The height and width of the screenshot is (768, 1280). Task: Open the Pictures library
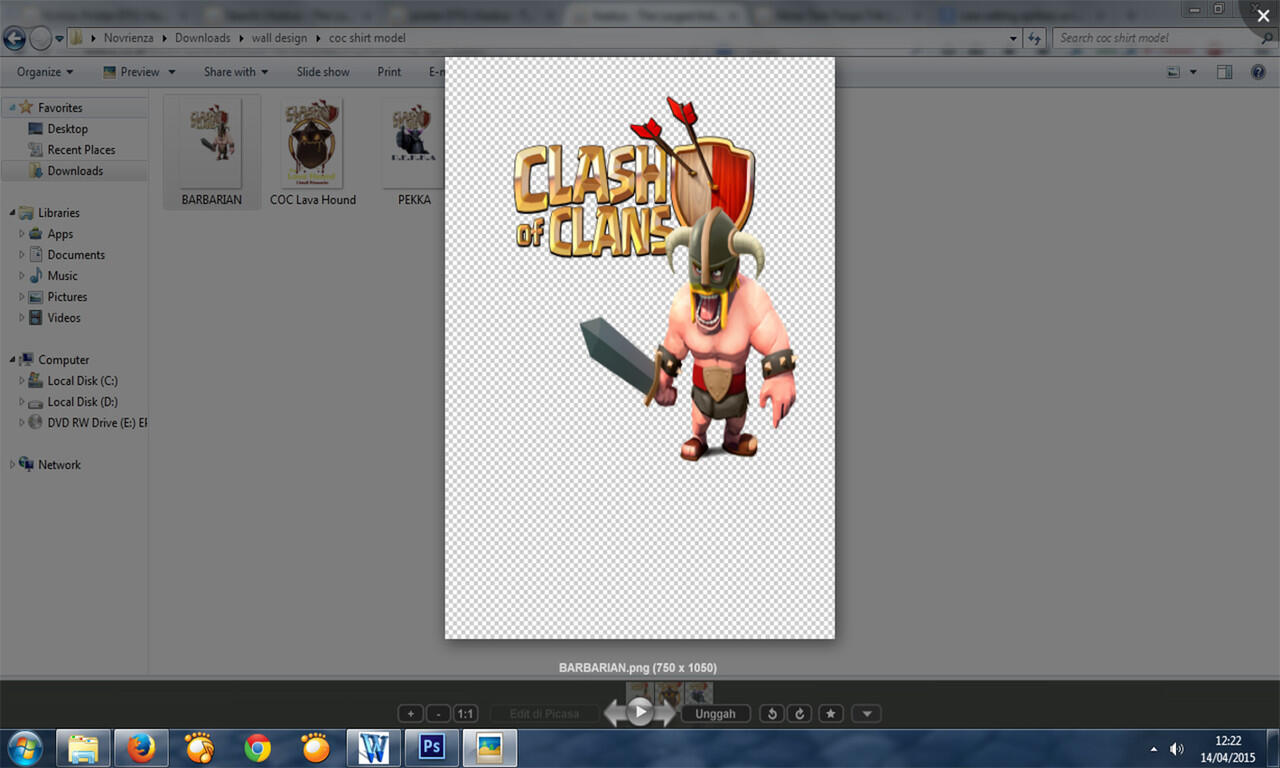67,297
